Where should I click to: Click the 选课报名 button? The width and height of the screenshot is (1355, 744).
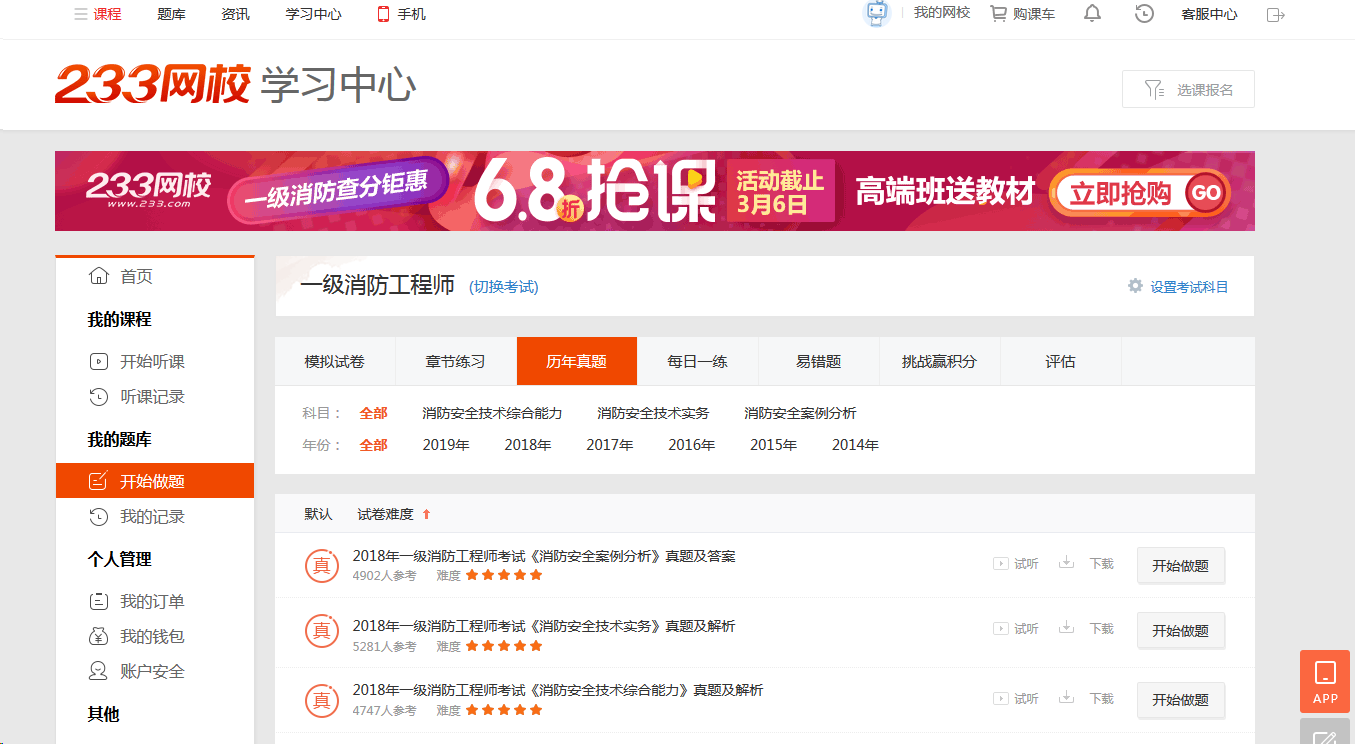(1188, 89)
